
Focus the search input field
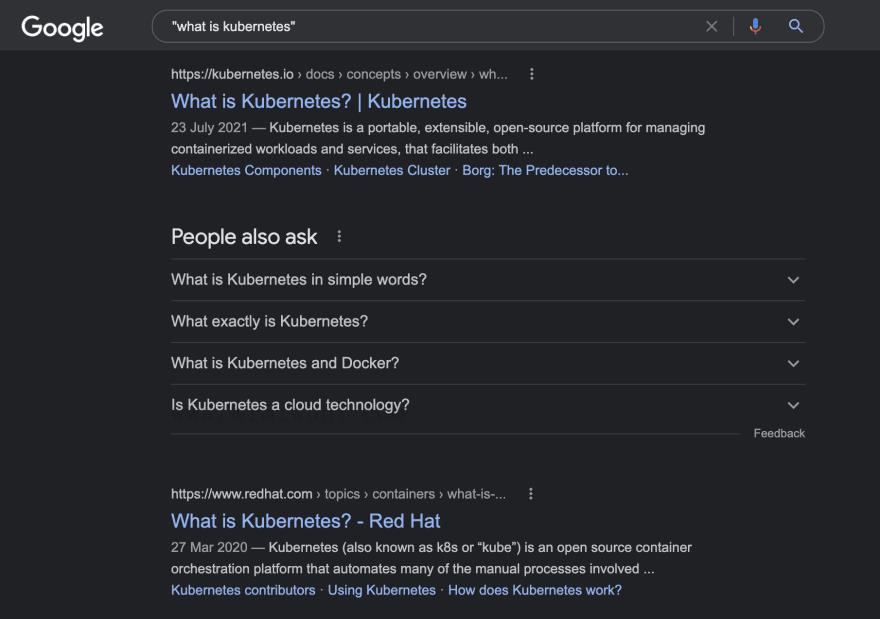(x=432, y=26)
